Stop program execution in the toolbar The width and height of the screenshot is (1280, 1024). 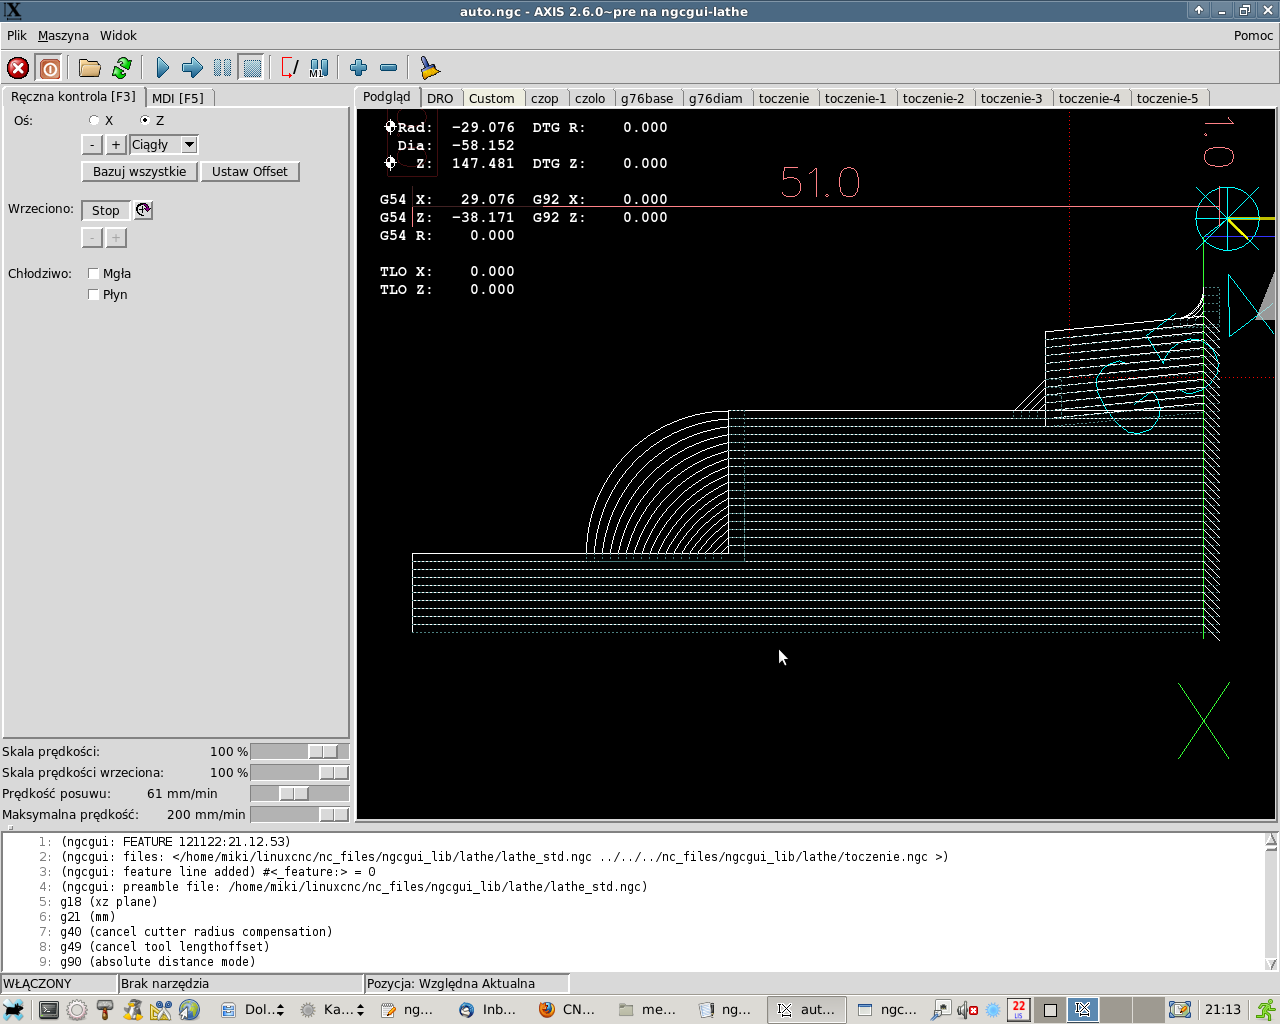pos(252,68)
